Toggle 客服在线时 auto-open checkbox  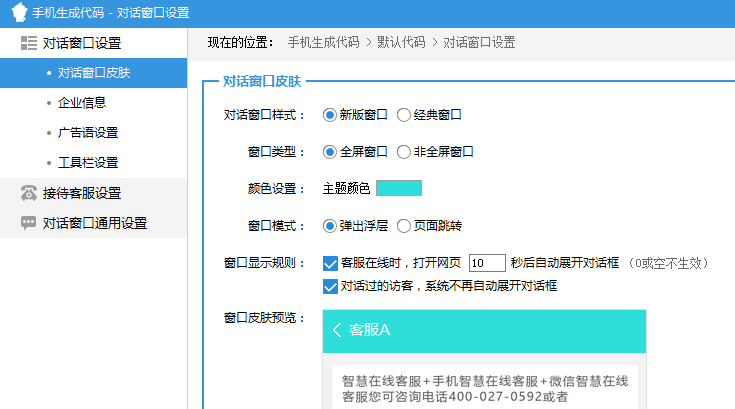[331, 264]
